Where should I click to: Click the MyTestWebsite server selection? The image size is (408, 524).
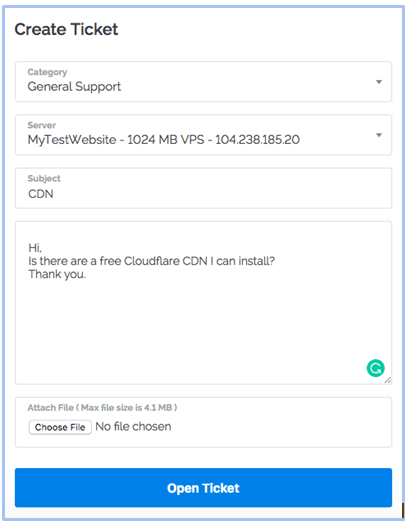(203, 135)
